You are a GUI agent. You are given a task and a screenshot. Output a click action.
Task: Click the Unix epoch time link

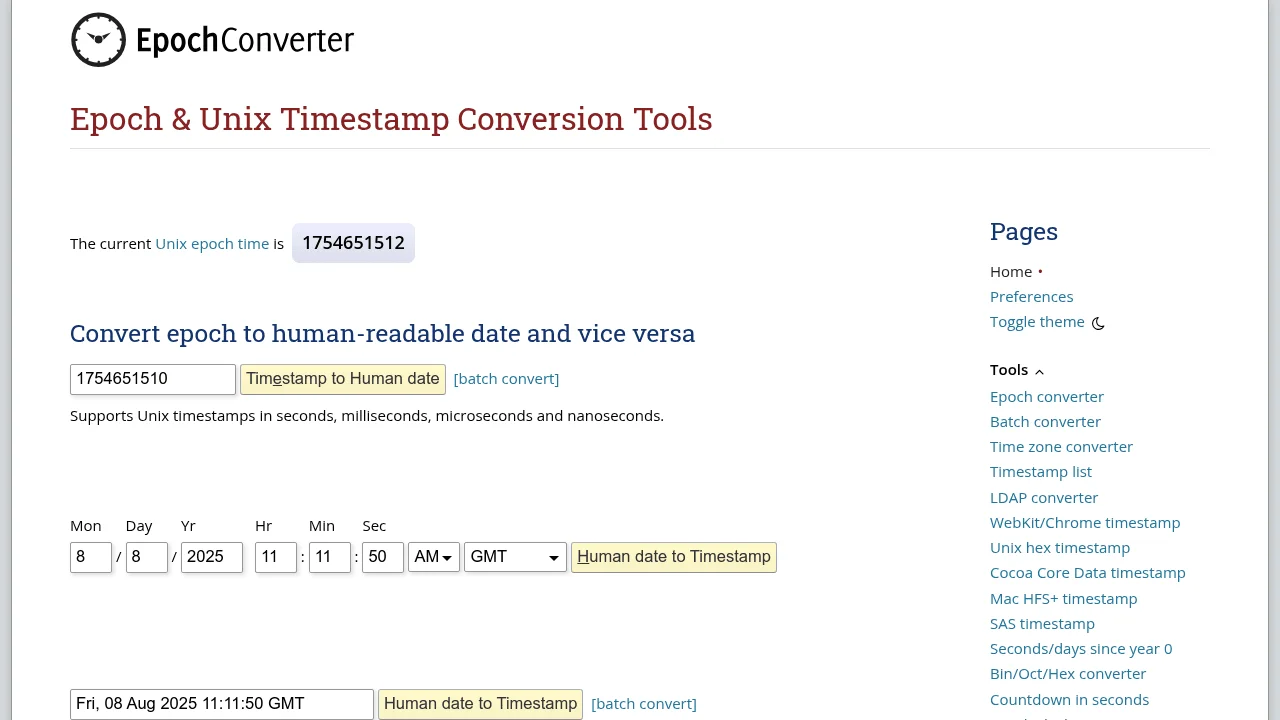point(212,244)
